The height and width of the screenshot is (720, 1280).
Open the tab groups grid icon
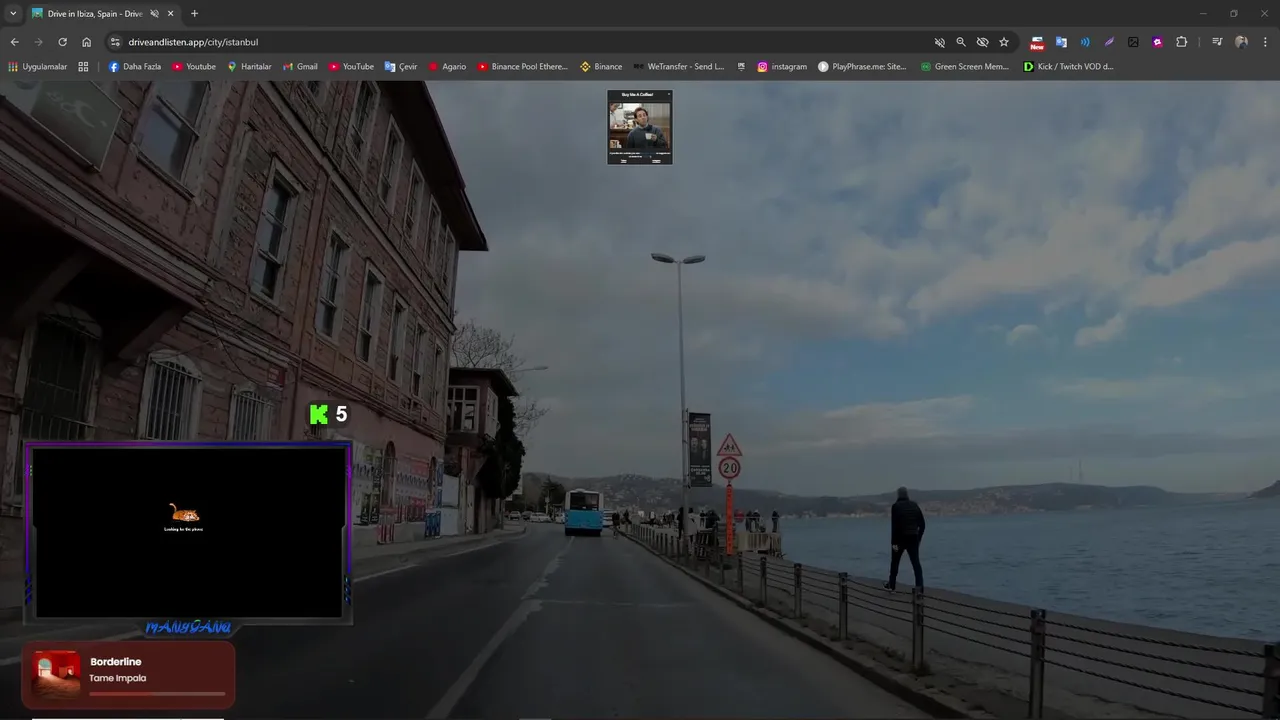pos(83,67)
